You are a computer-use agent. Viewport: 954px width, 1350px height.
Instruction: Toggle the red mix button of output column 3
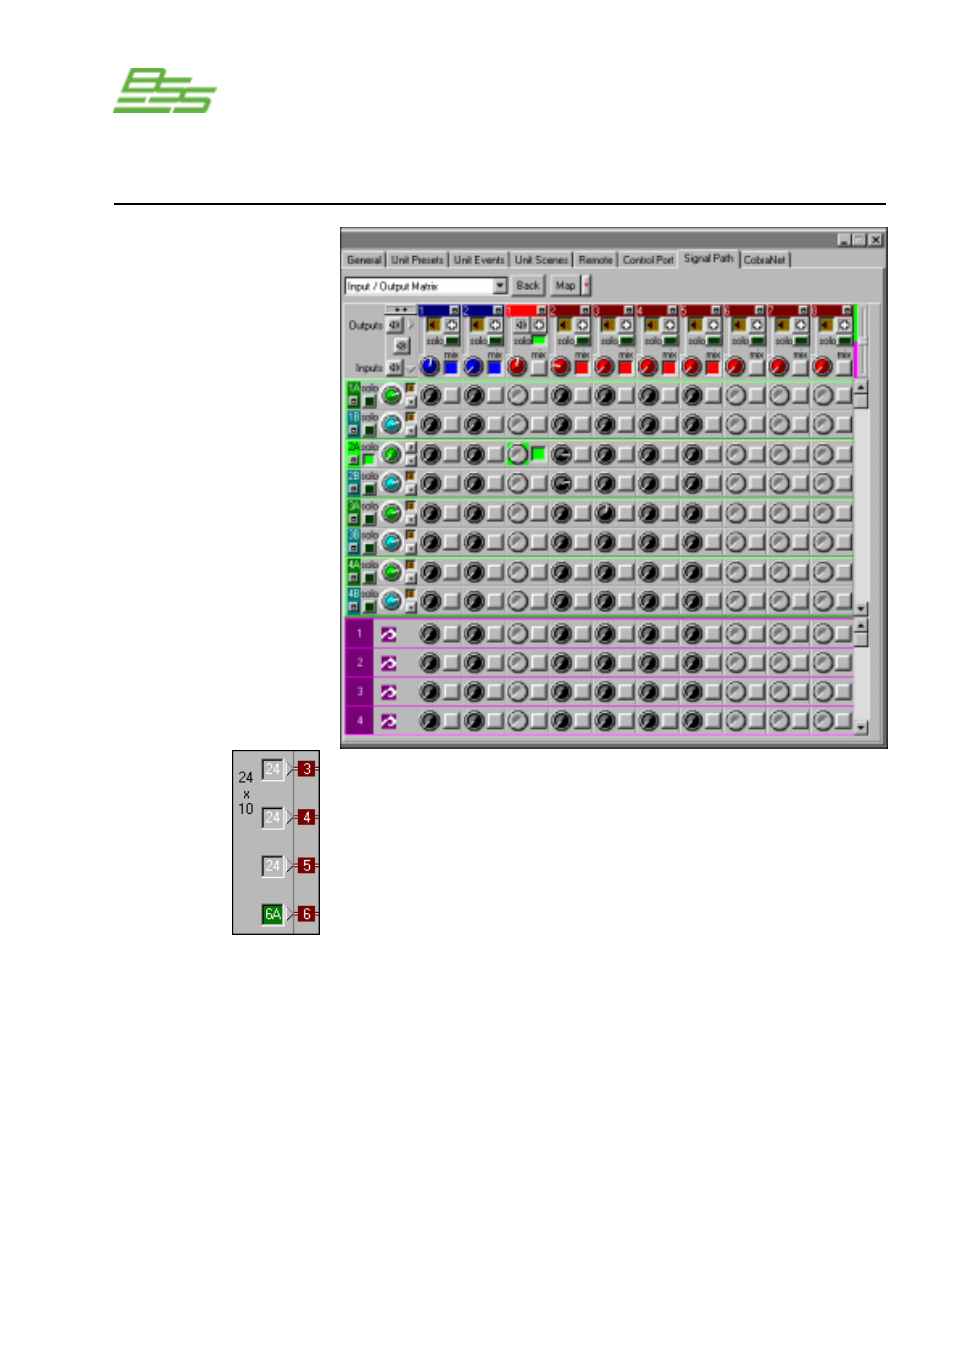(626, 368)
